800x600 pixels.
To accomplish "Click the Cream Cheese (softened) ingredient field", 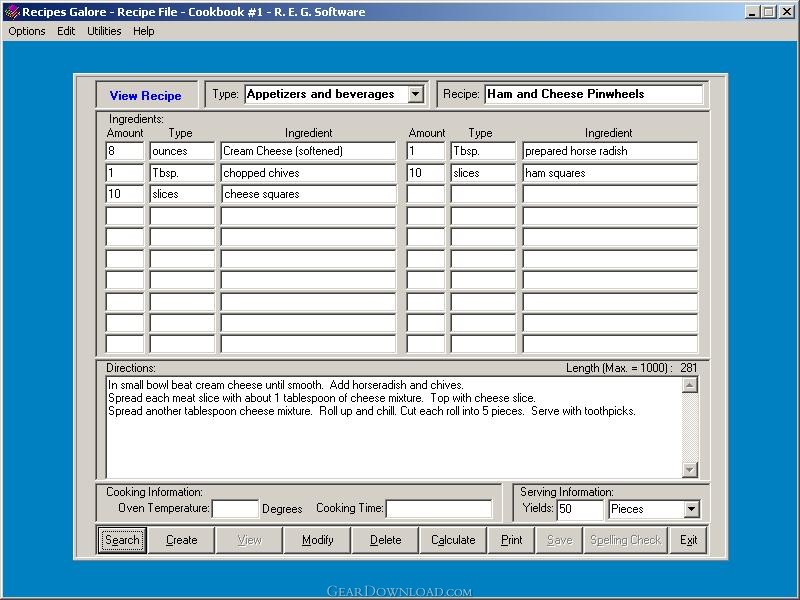I will point(308,151).
